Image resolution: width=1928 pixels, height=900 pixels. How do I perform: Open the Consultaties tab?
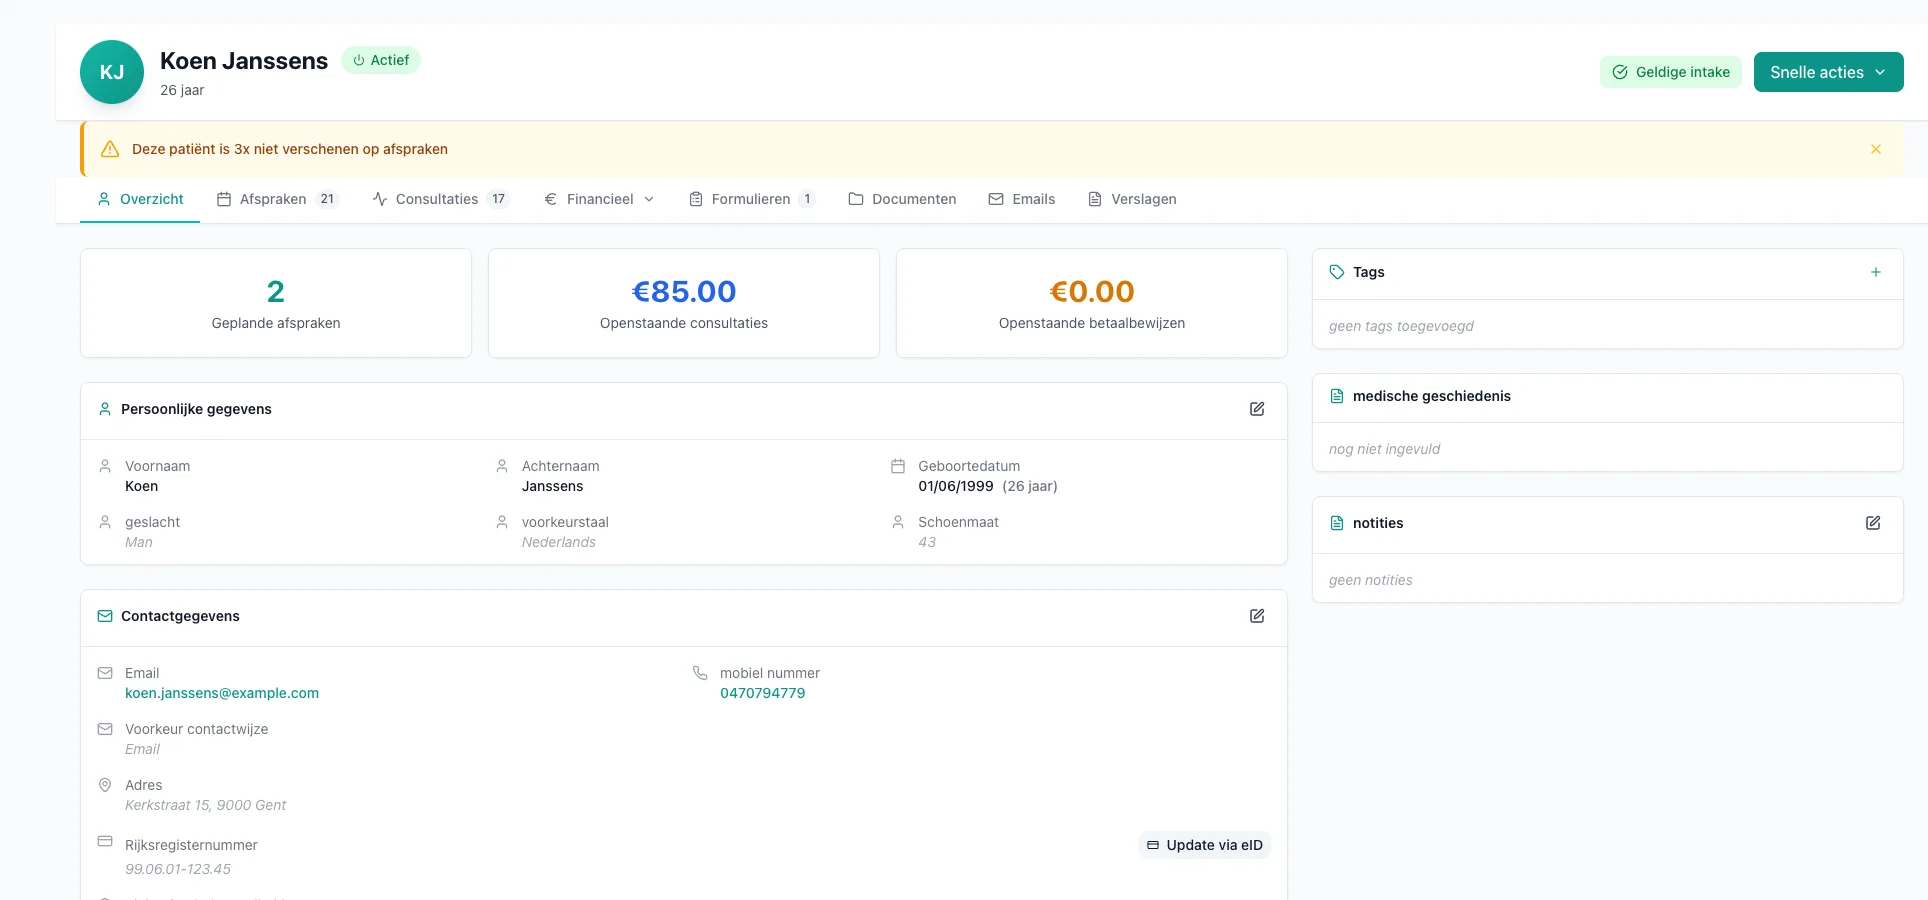point(441,199)
